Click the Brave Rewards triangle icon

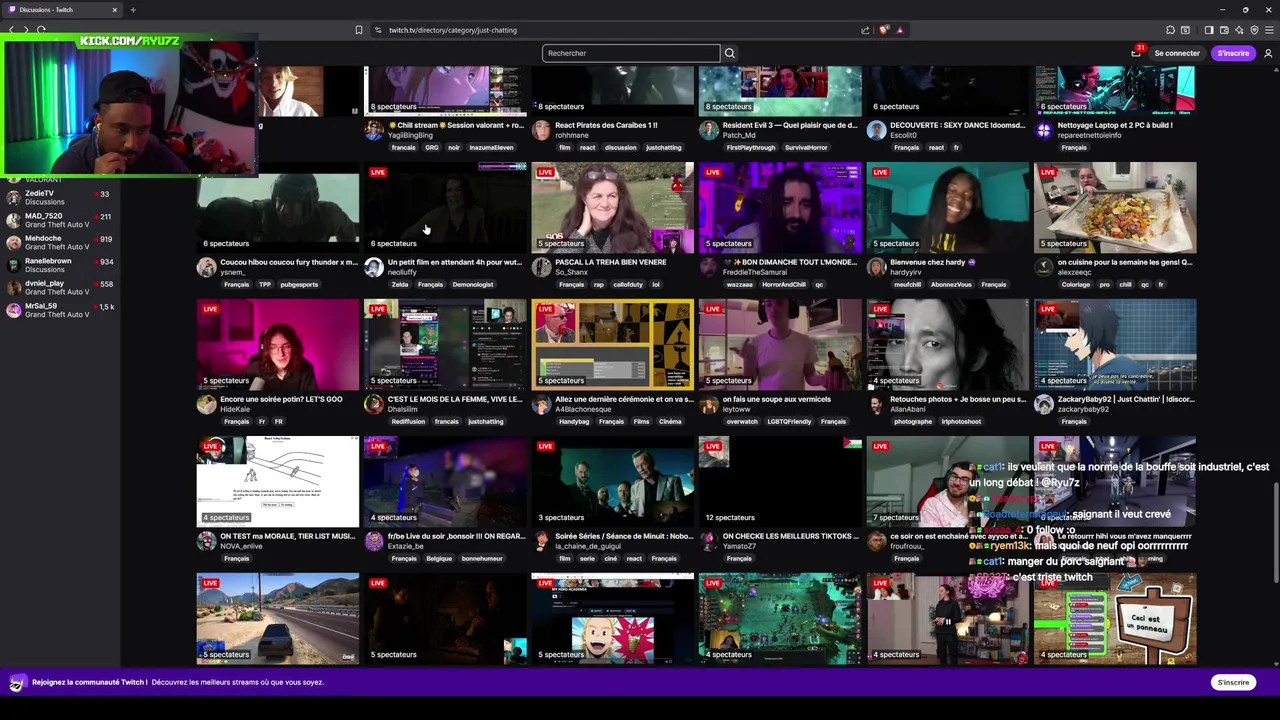tap(900, 30)
